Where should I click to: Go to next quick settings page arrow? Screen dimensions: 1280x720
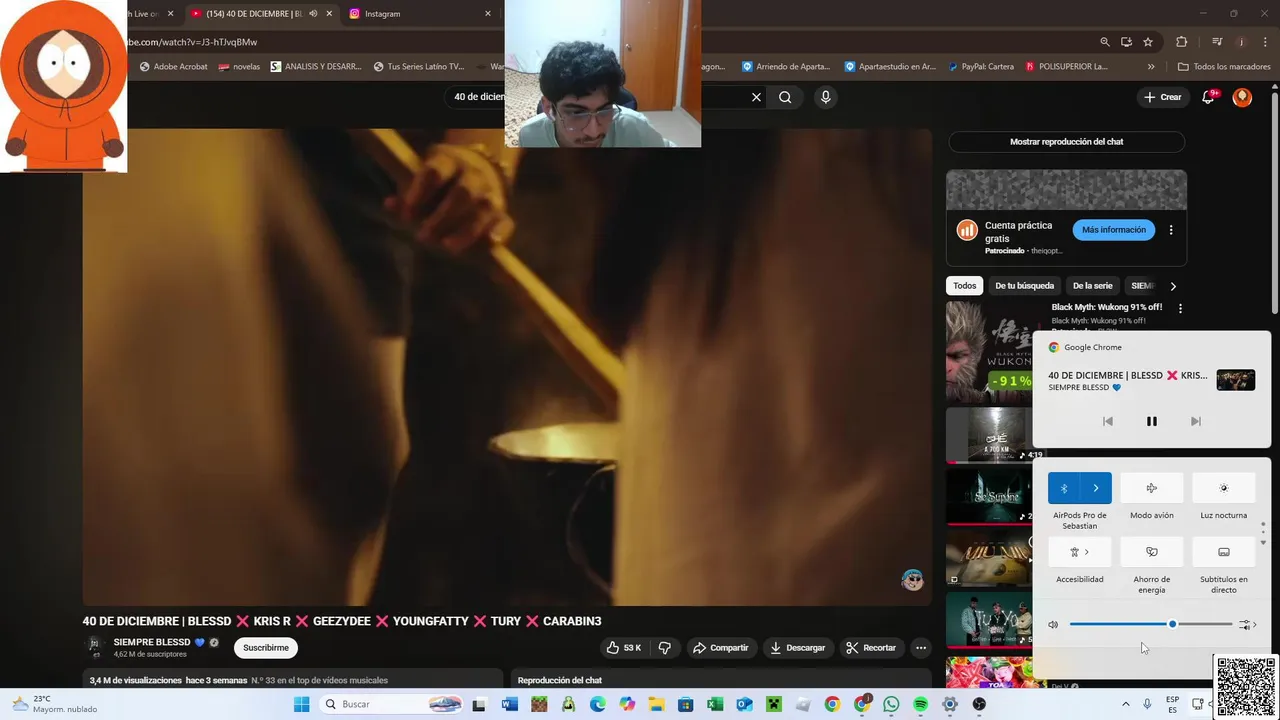1263,542
